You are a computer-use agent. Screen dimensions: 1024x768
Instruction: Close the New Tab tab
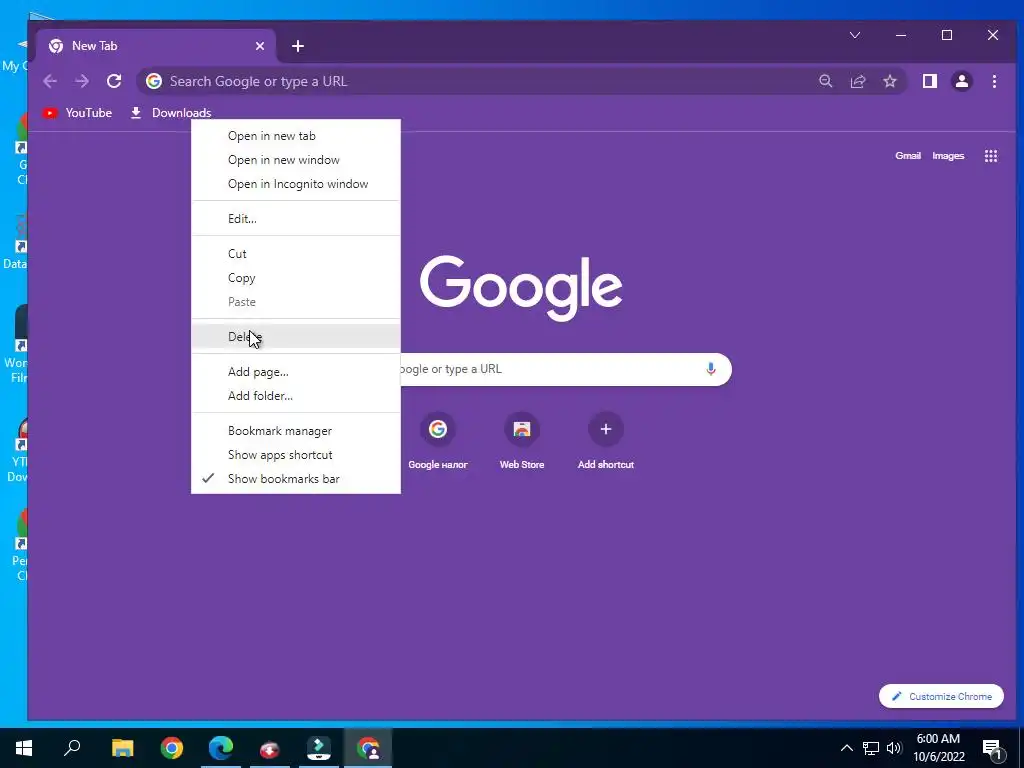click(x=260, y=46)
